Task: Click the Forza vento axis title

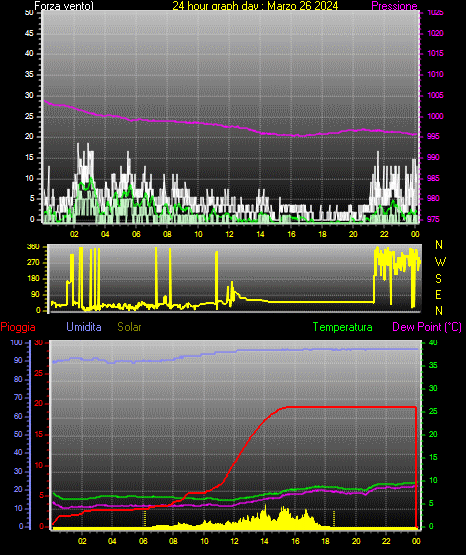Action: [x=64, y=6]
